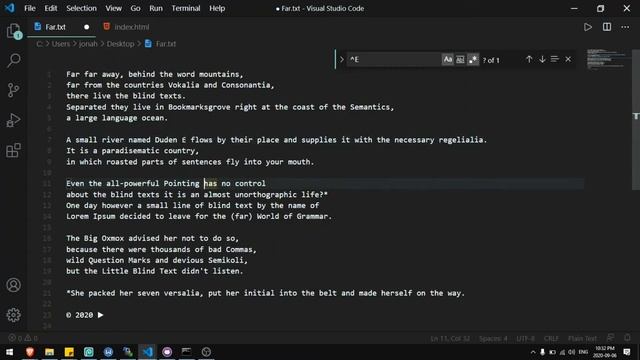Click Spaces: 4 indentation status item

pyautogui.click(x=493, y=338)
